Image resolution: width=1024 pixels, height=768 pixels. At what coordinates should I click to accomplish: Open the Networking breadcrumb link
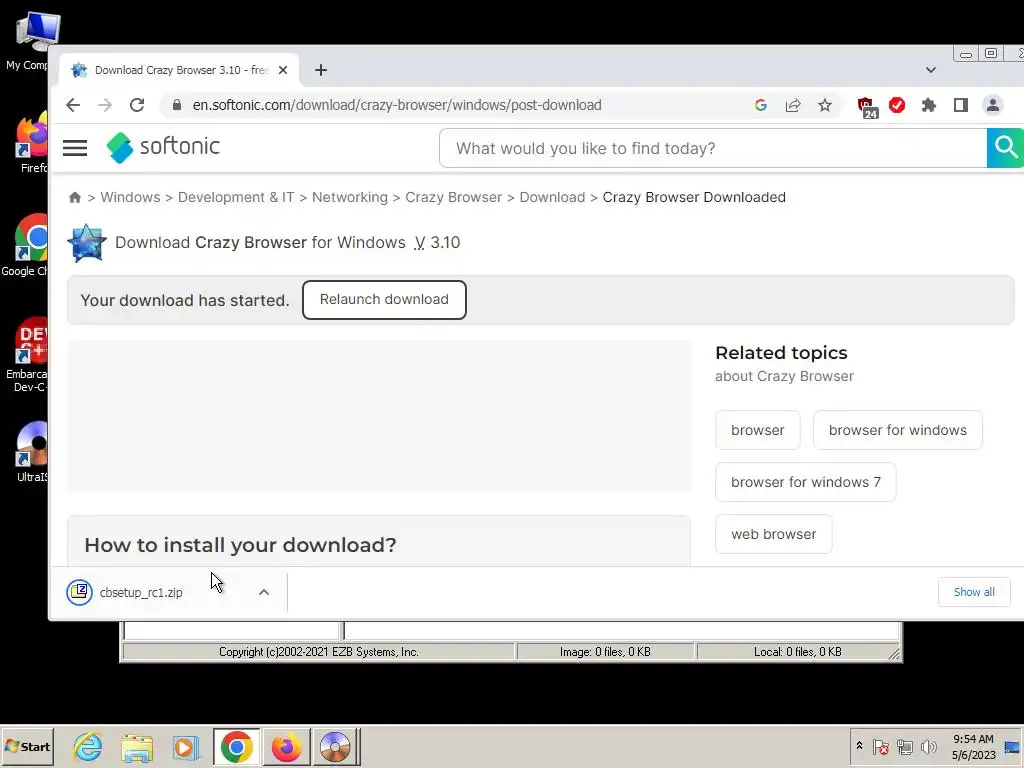click(349, 197)
